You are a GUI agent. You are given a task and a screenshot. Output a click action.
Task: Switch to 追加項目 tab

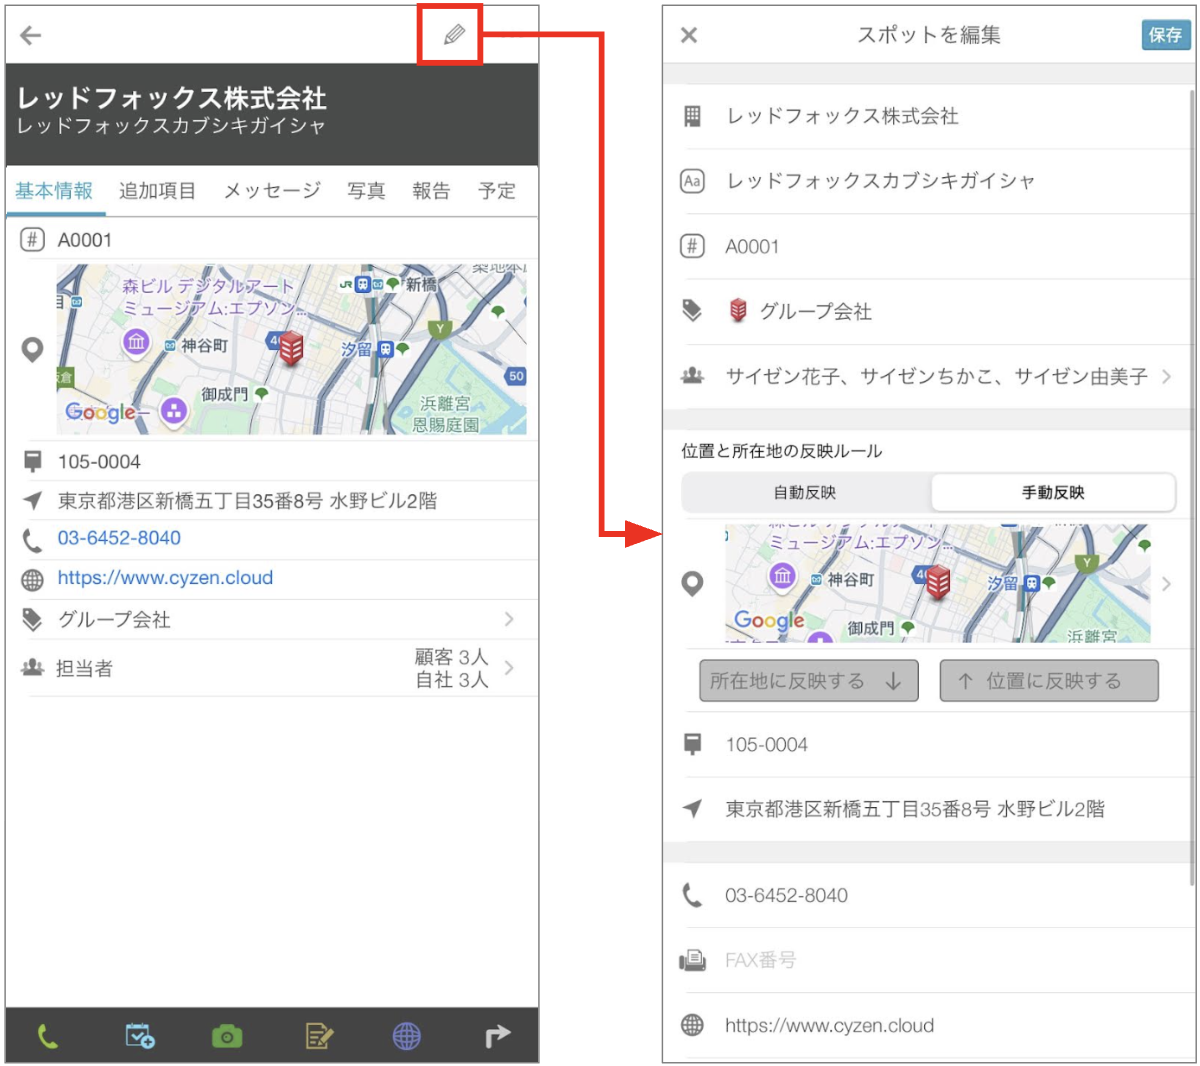[x=157, y=191]
